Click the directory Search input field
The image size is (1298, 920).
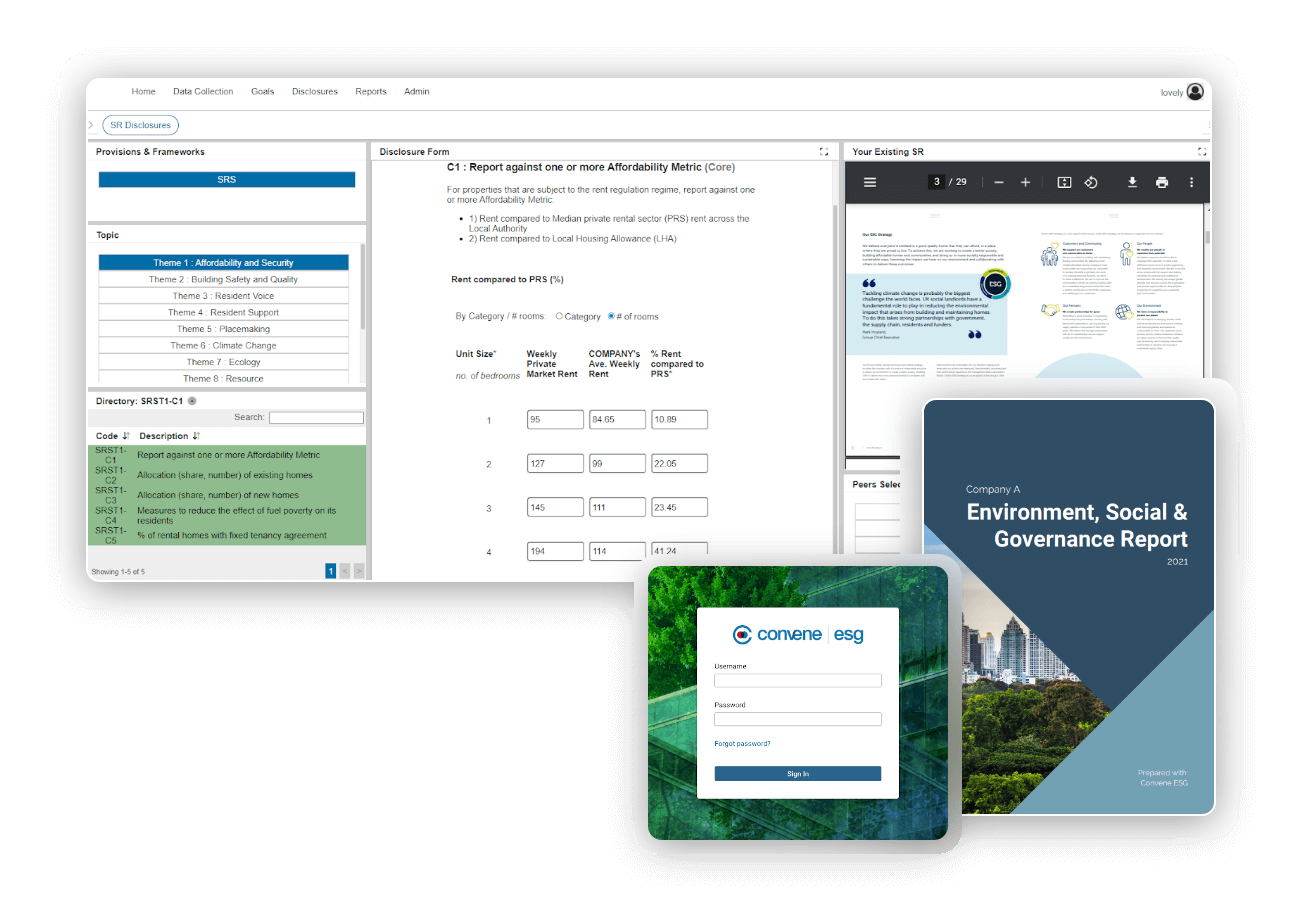coord(316,418)
